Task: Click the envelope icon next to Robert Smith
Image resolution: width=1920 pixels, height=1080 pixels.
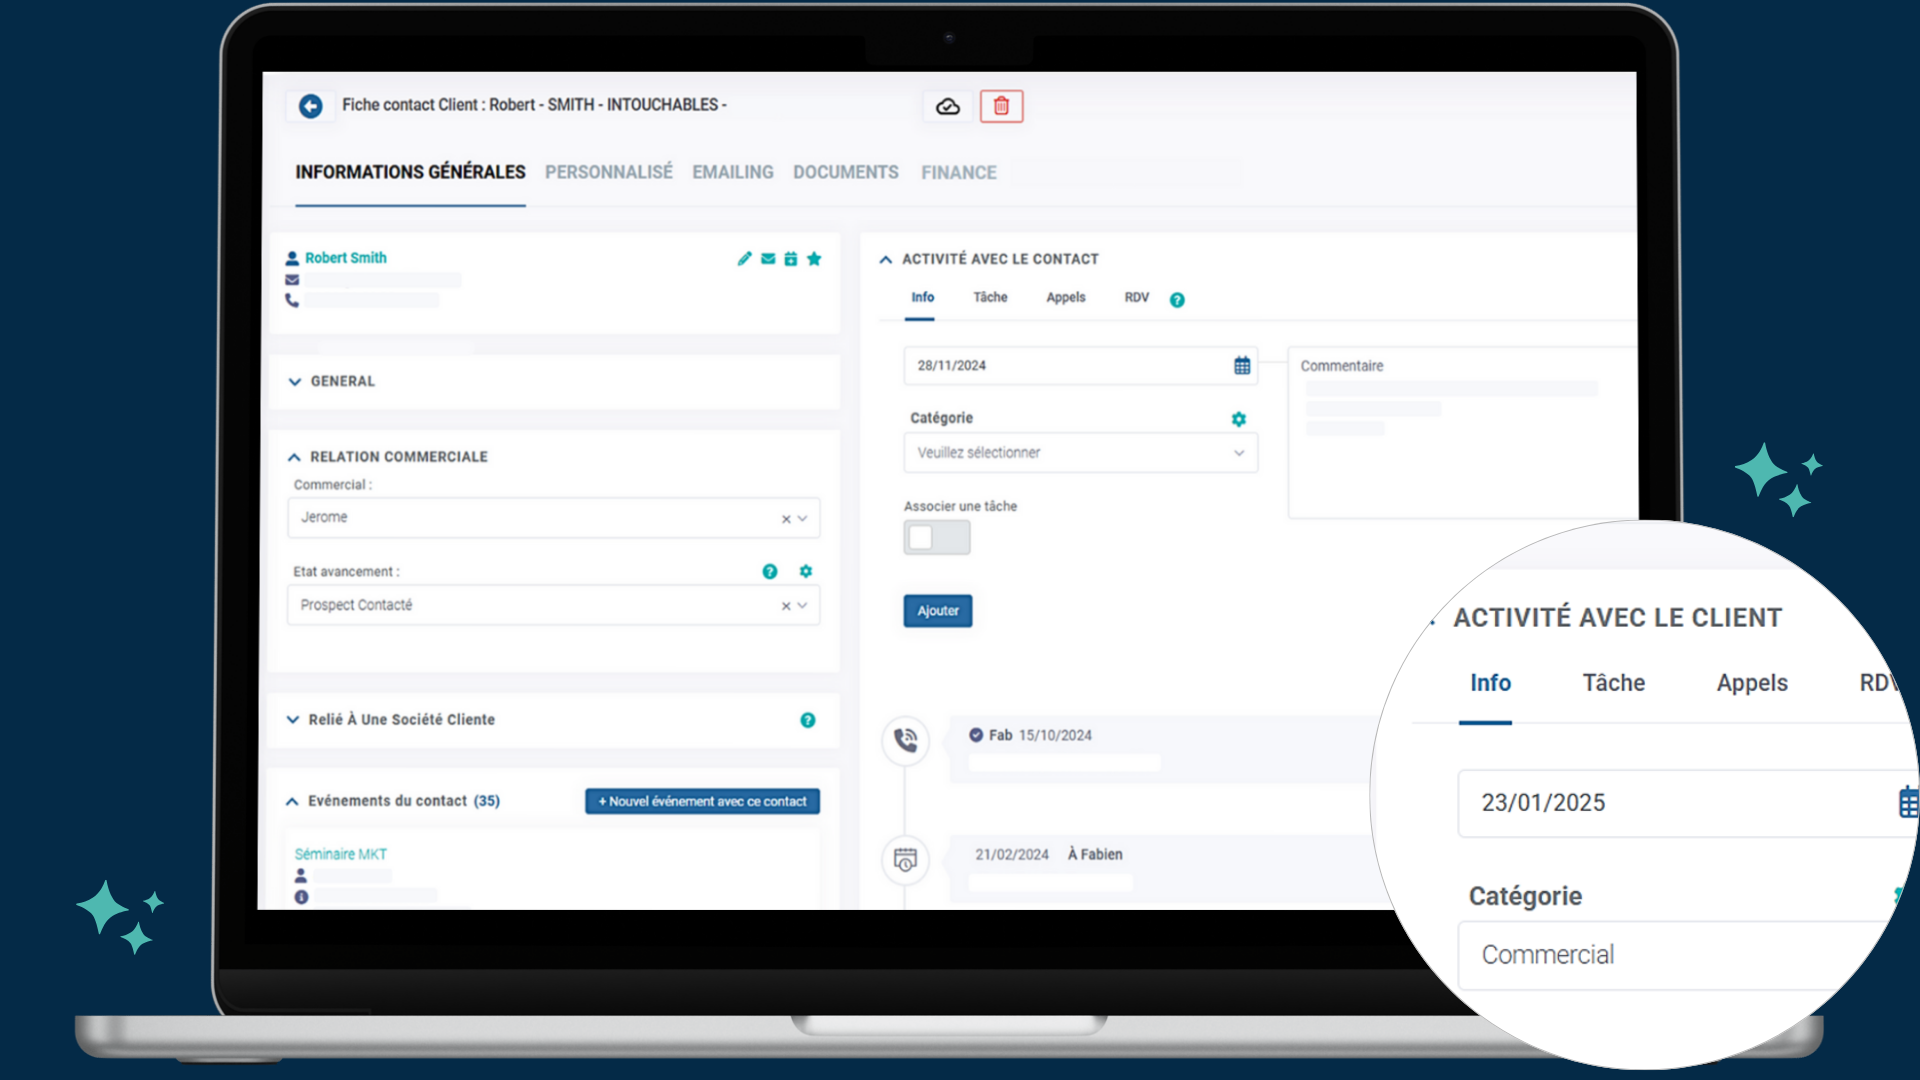Action: coord(768,259)
